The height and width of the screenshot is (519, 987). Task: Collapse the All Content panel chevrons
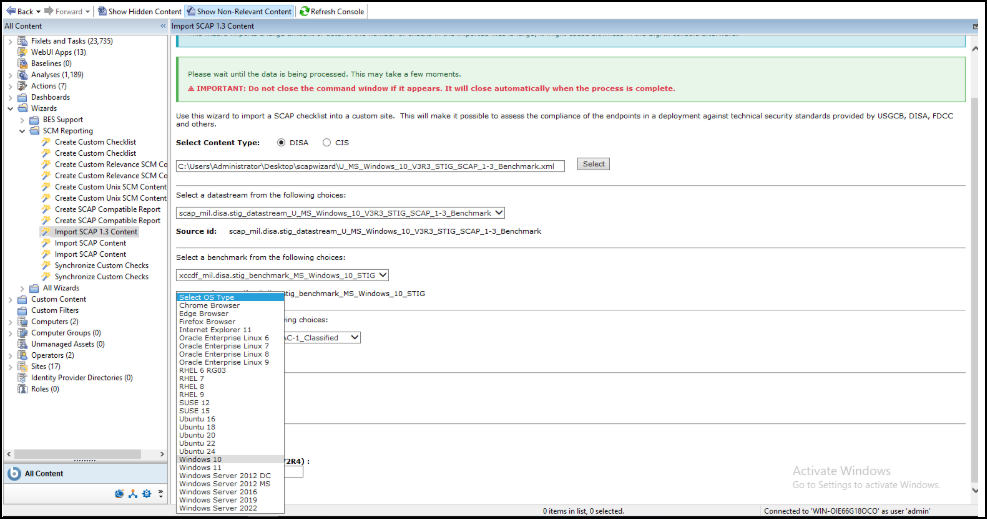click(163, 26)
